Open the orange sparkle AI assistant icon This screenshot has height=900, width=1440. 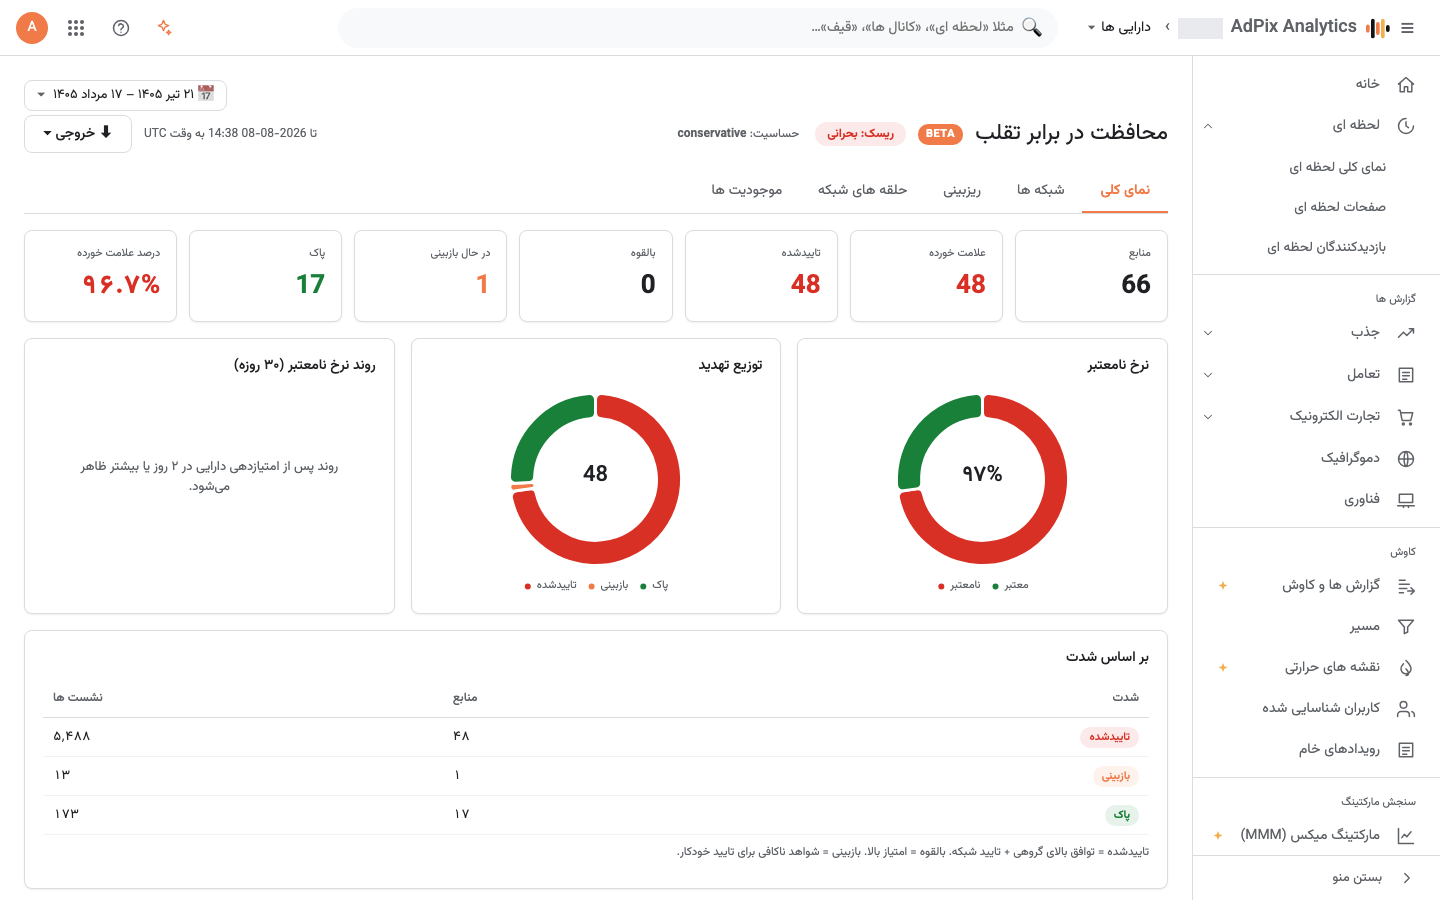pyautogui.click(x=165, y=28)
